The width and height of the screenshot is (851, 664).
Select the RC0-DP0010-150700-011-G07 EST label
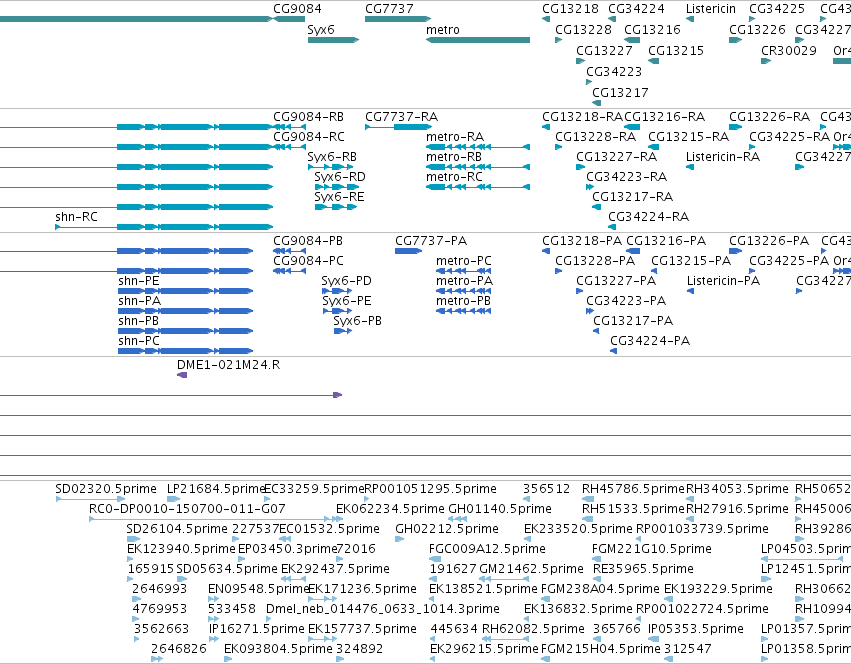(x=187, y=509)
